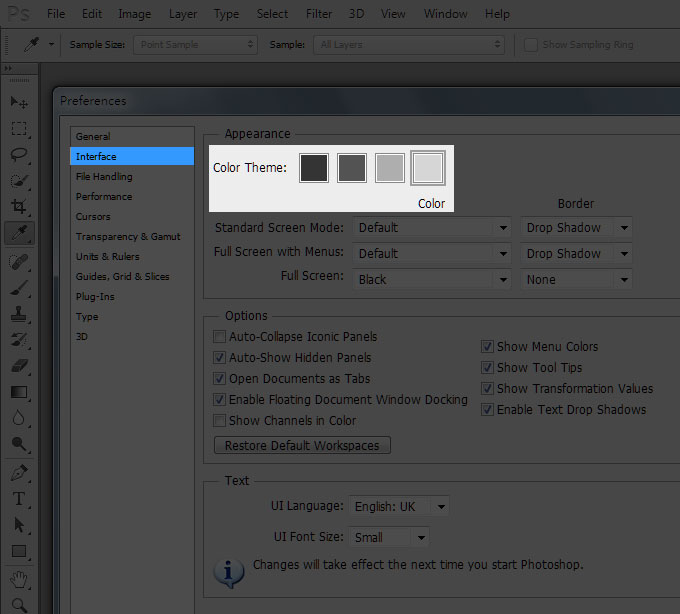The image size is (680, 614).
Task: Open the Sample Size dropdown
Action: [x=196, y=45]
